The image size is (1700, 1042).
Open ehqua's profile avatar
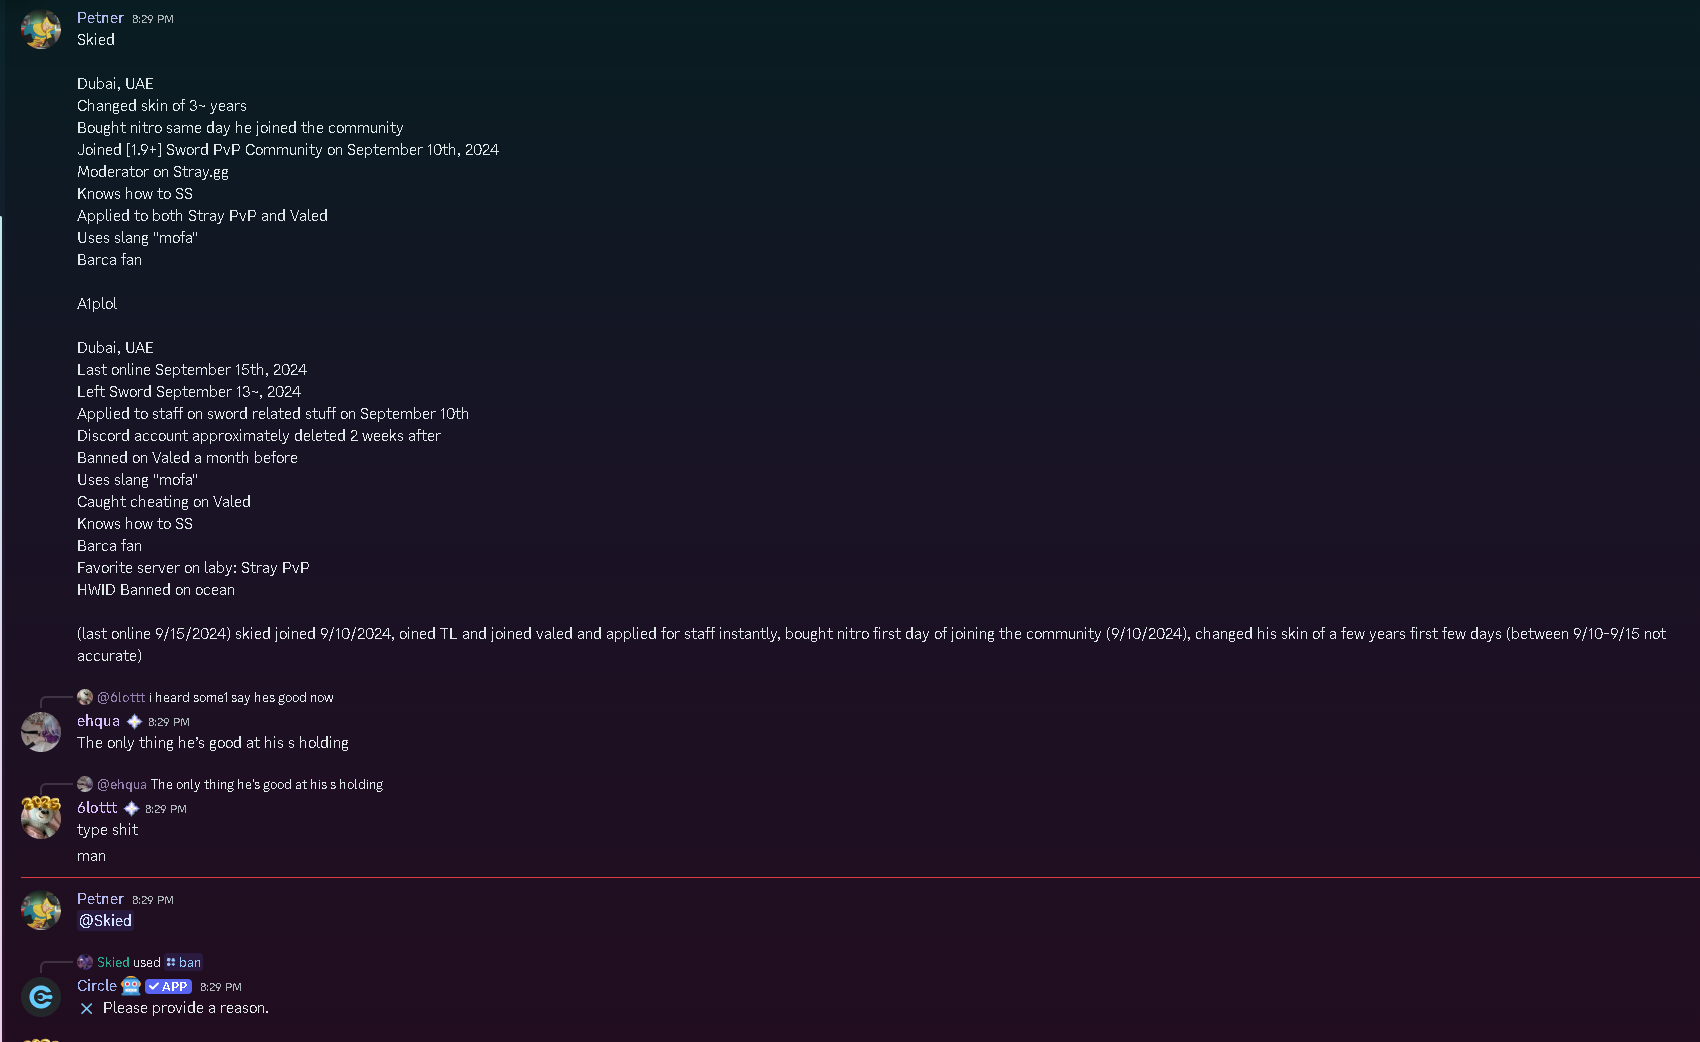click(41, 732)
